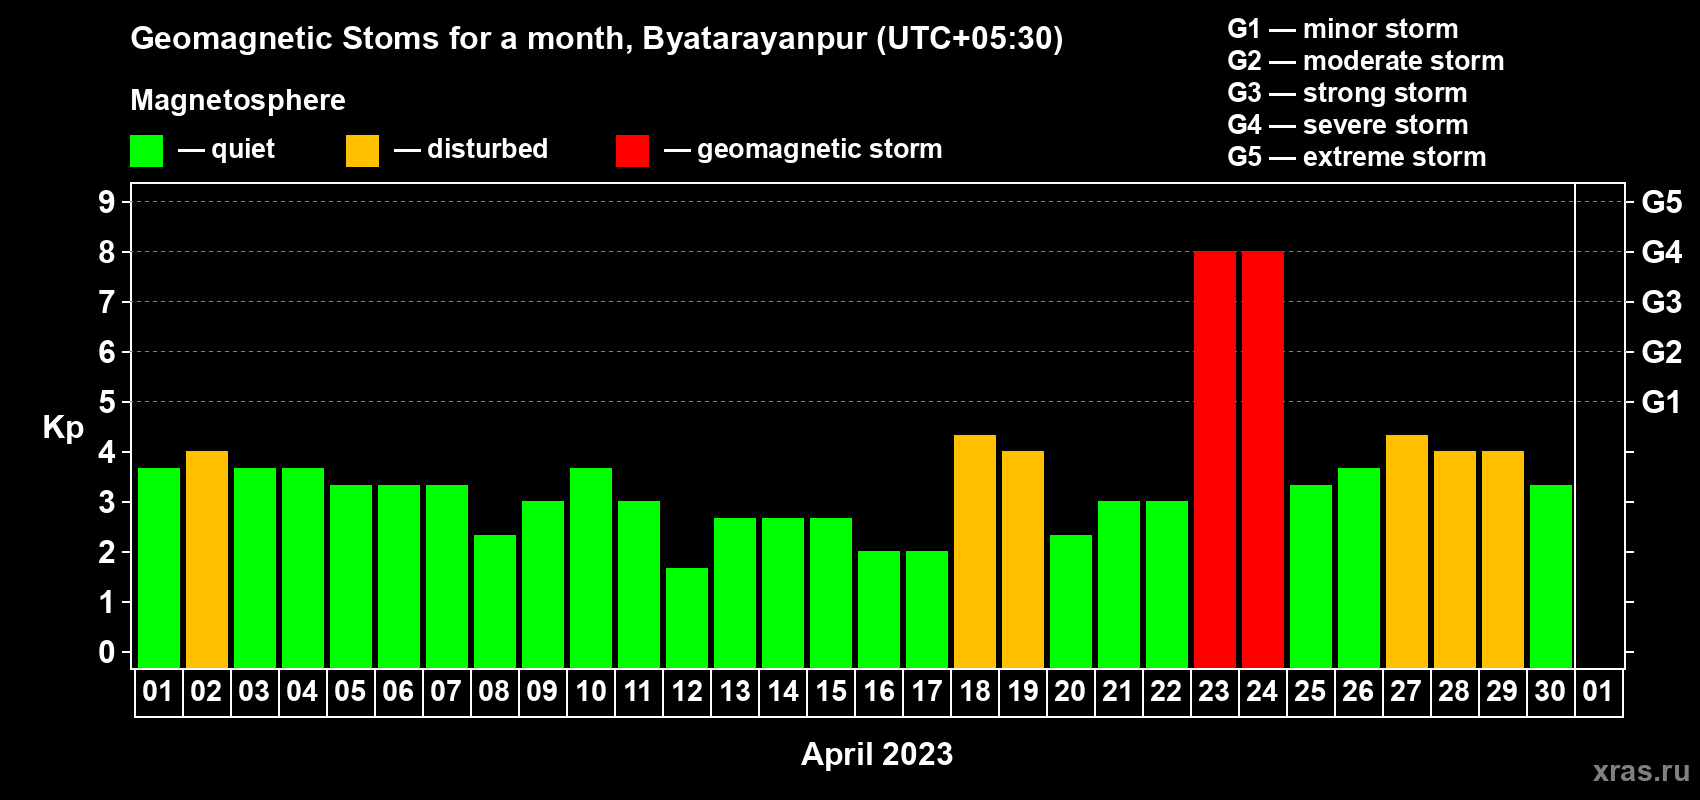Click the date label 23

(1214, 691)
